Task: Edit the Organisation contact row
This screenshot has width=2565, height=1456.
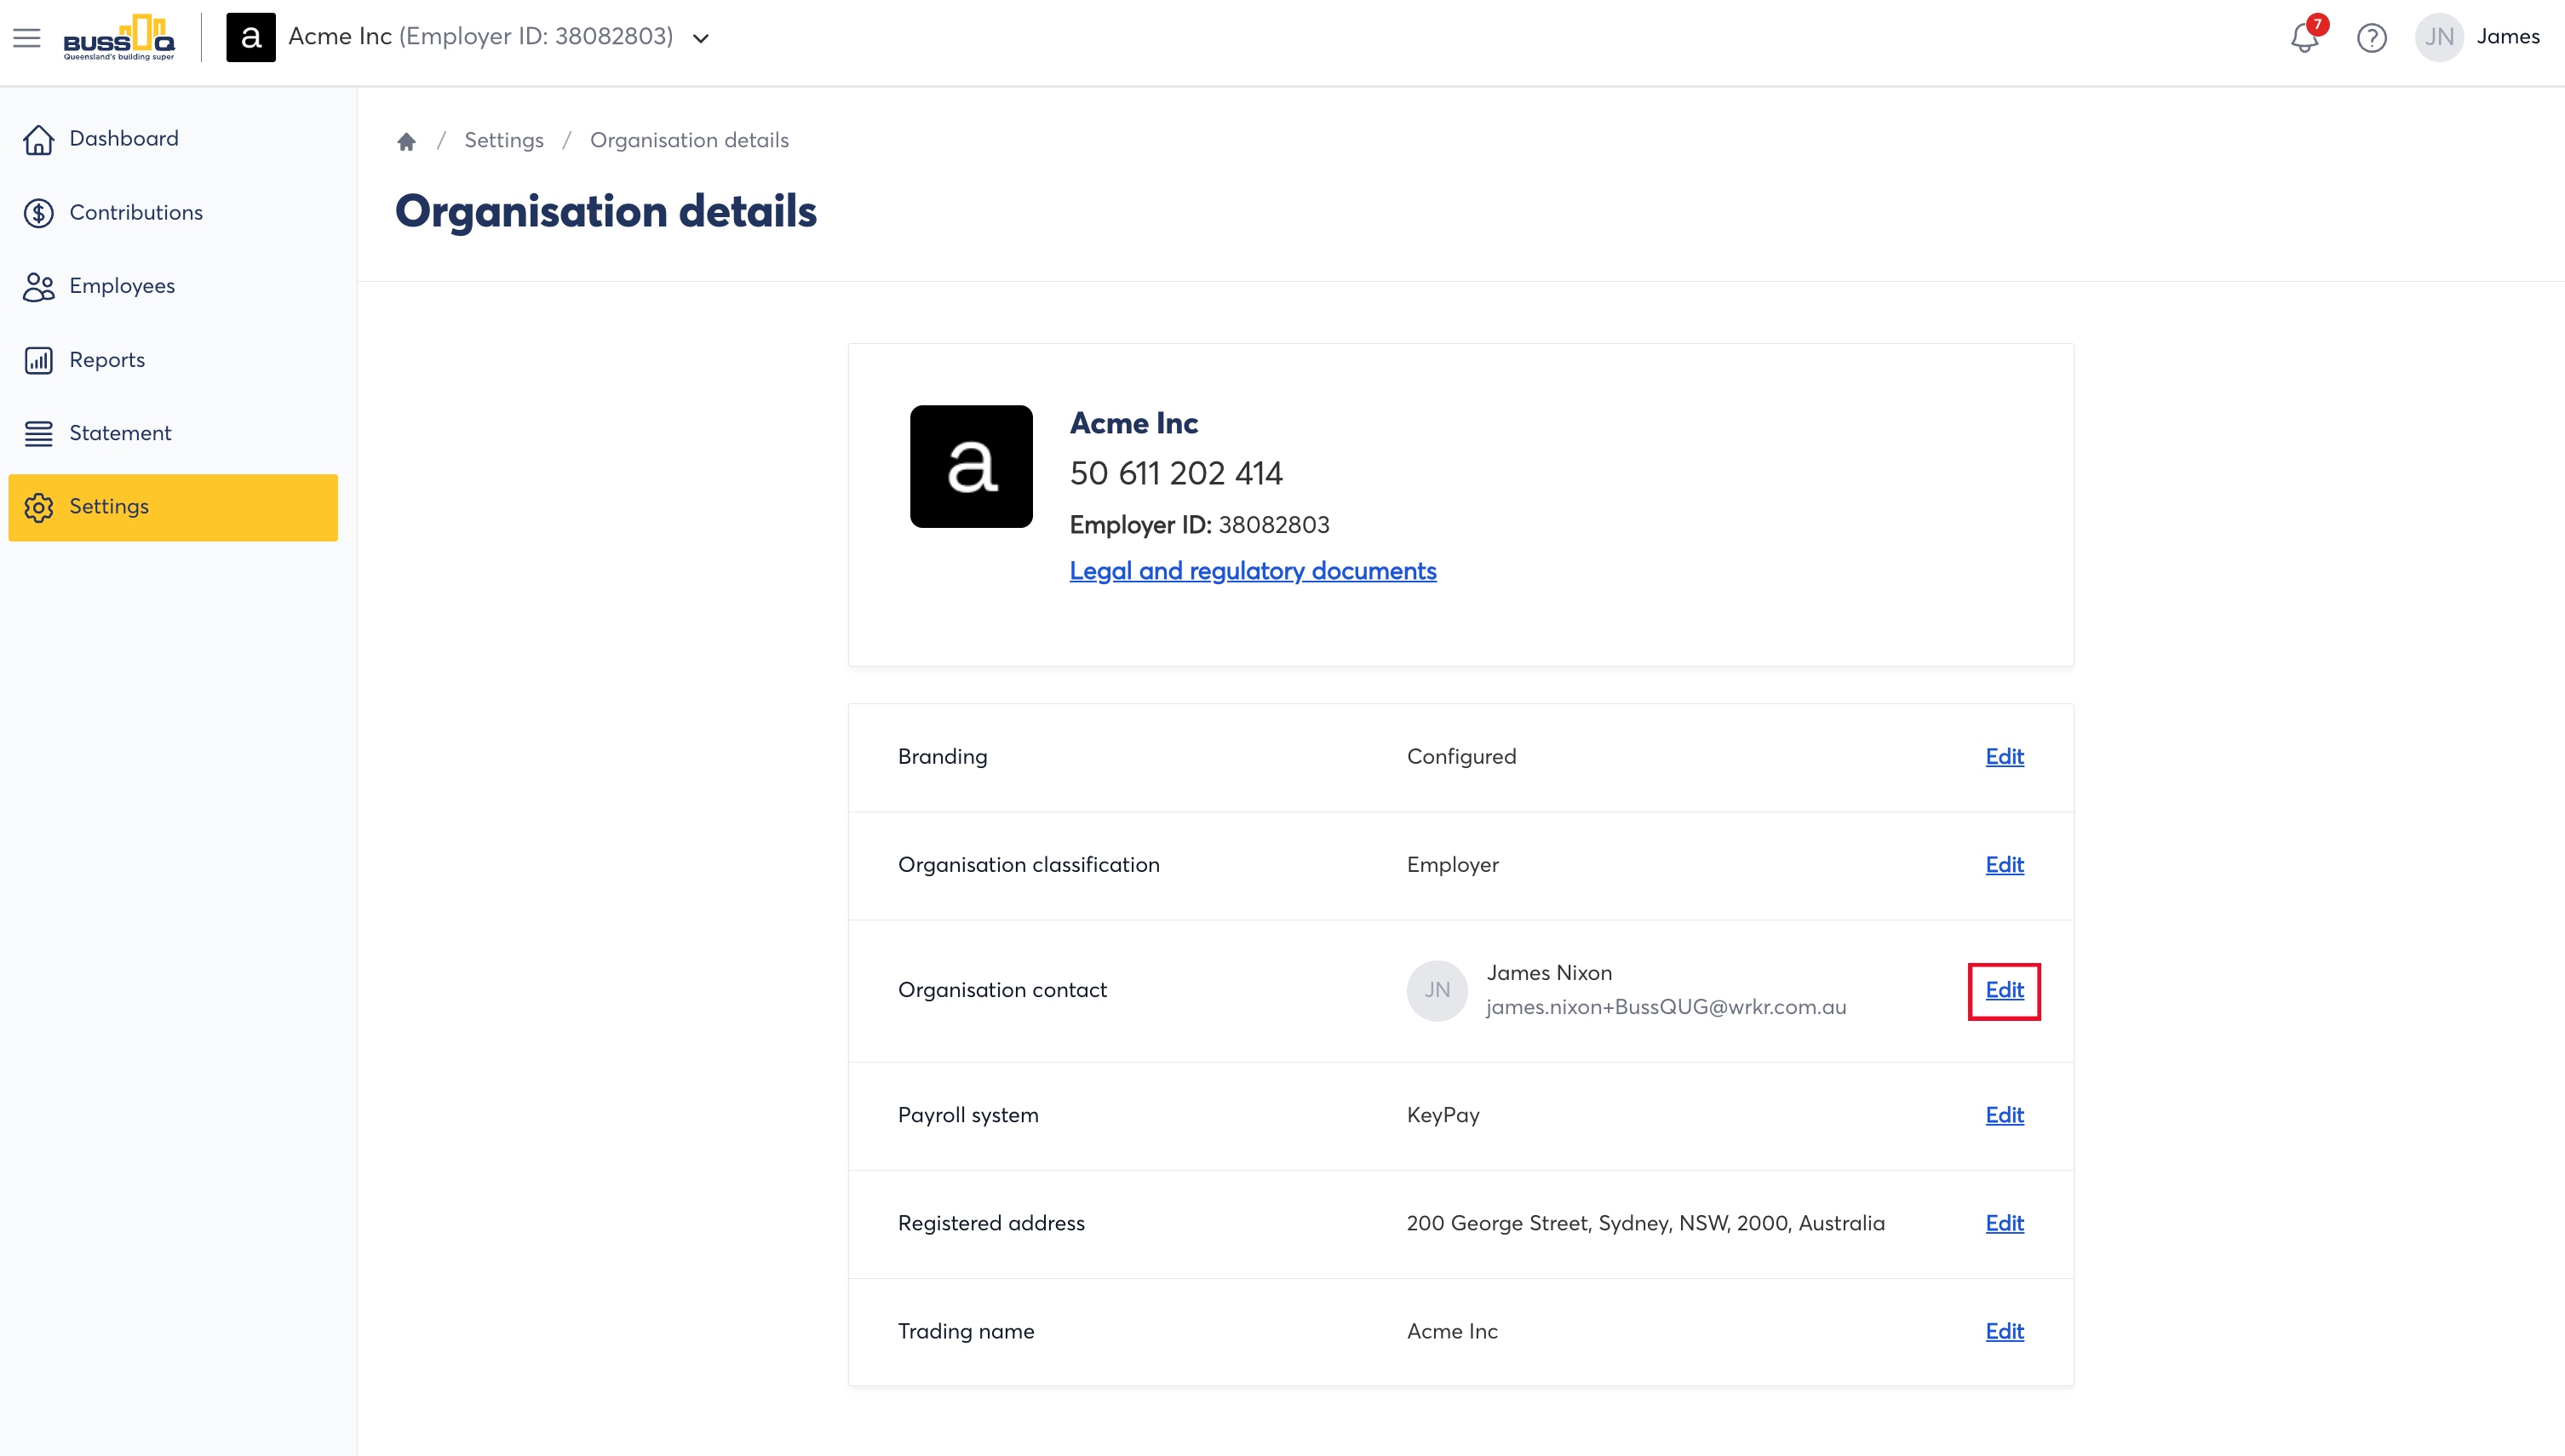Action: point(2004,990)
